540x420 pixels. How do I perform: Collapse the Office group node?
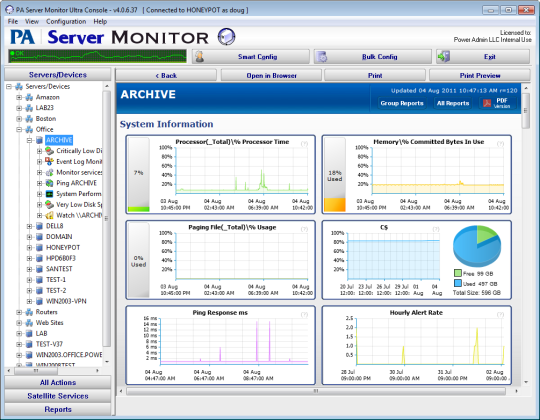19,129
